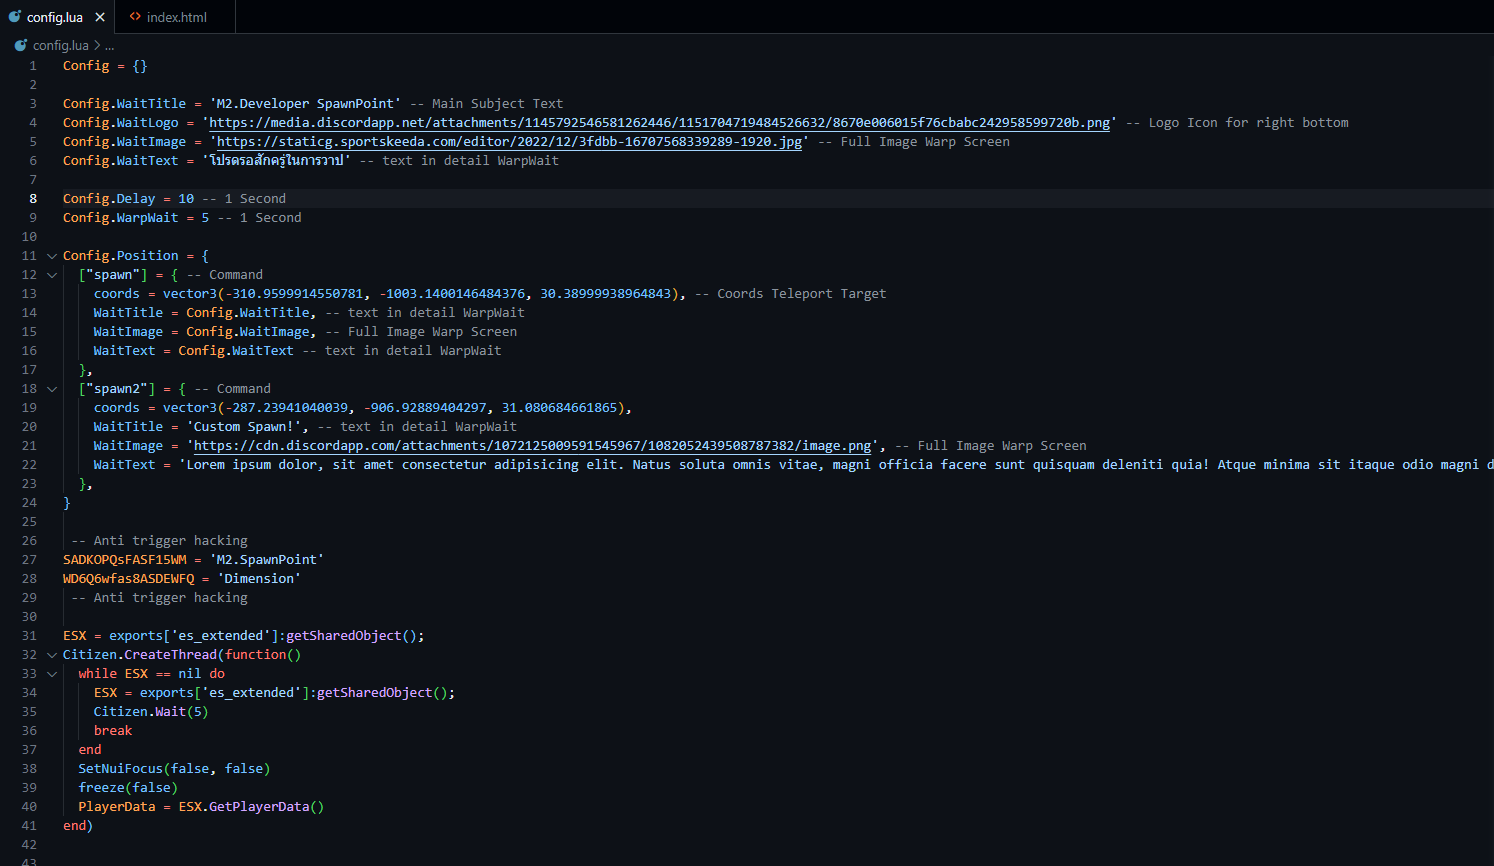Click ESX.GetPlayerData() on line 40
The width and height of the screenshot is (1494, 866).
[x=251, y=807]
